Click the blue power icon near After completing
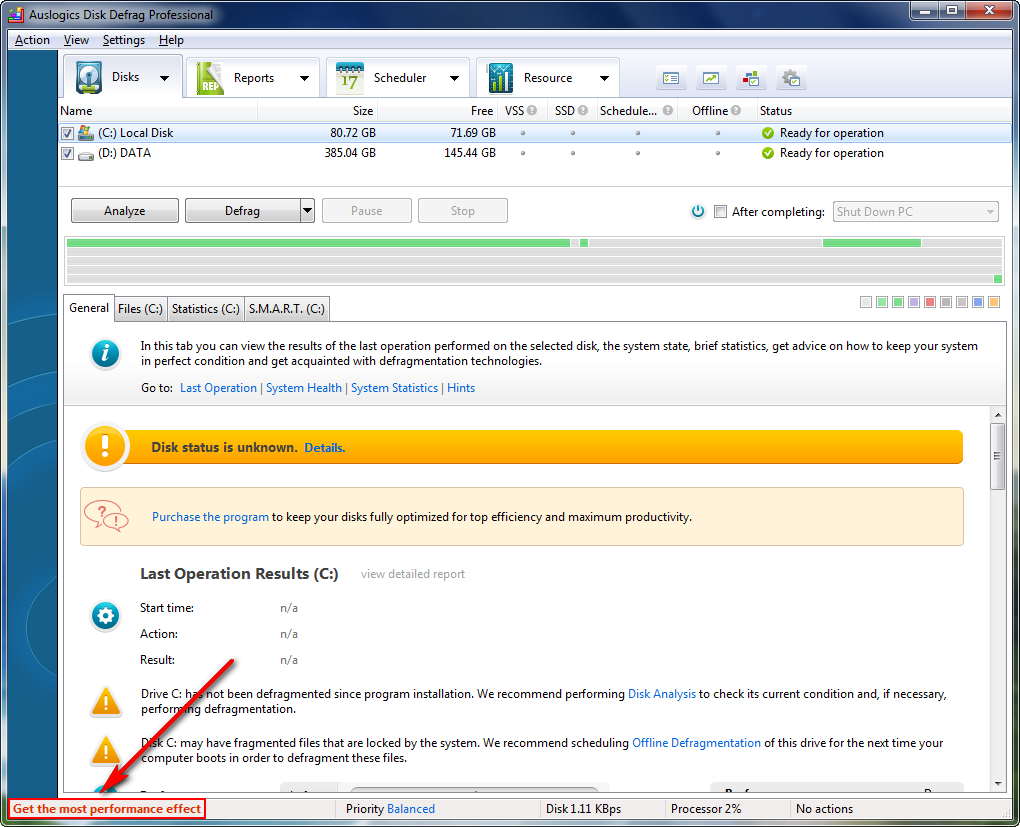The width and height of the screenshot is (1020, 827). [x=698, y=211]
